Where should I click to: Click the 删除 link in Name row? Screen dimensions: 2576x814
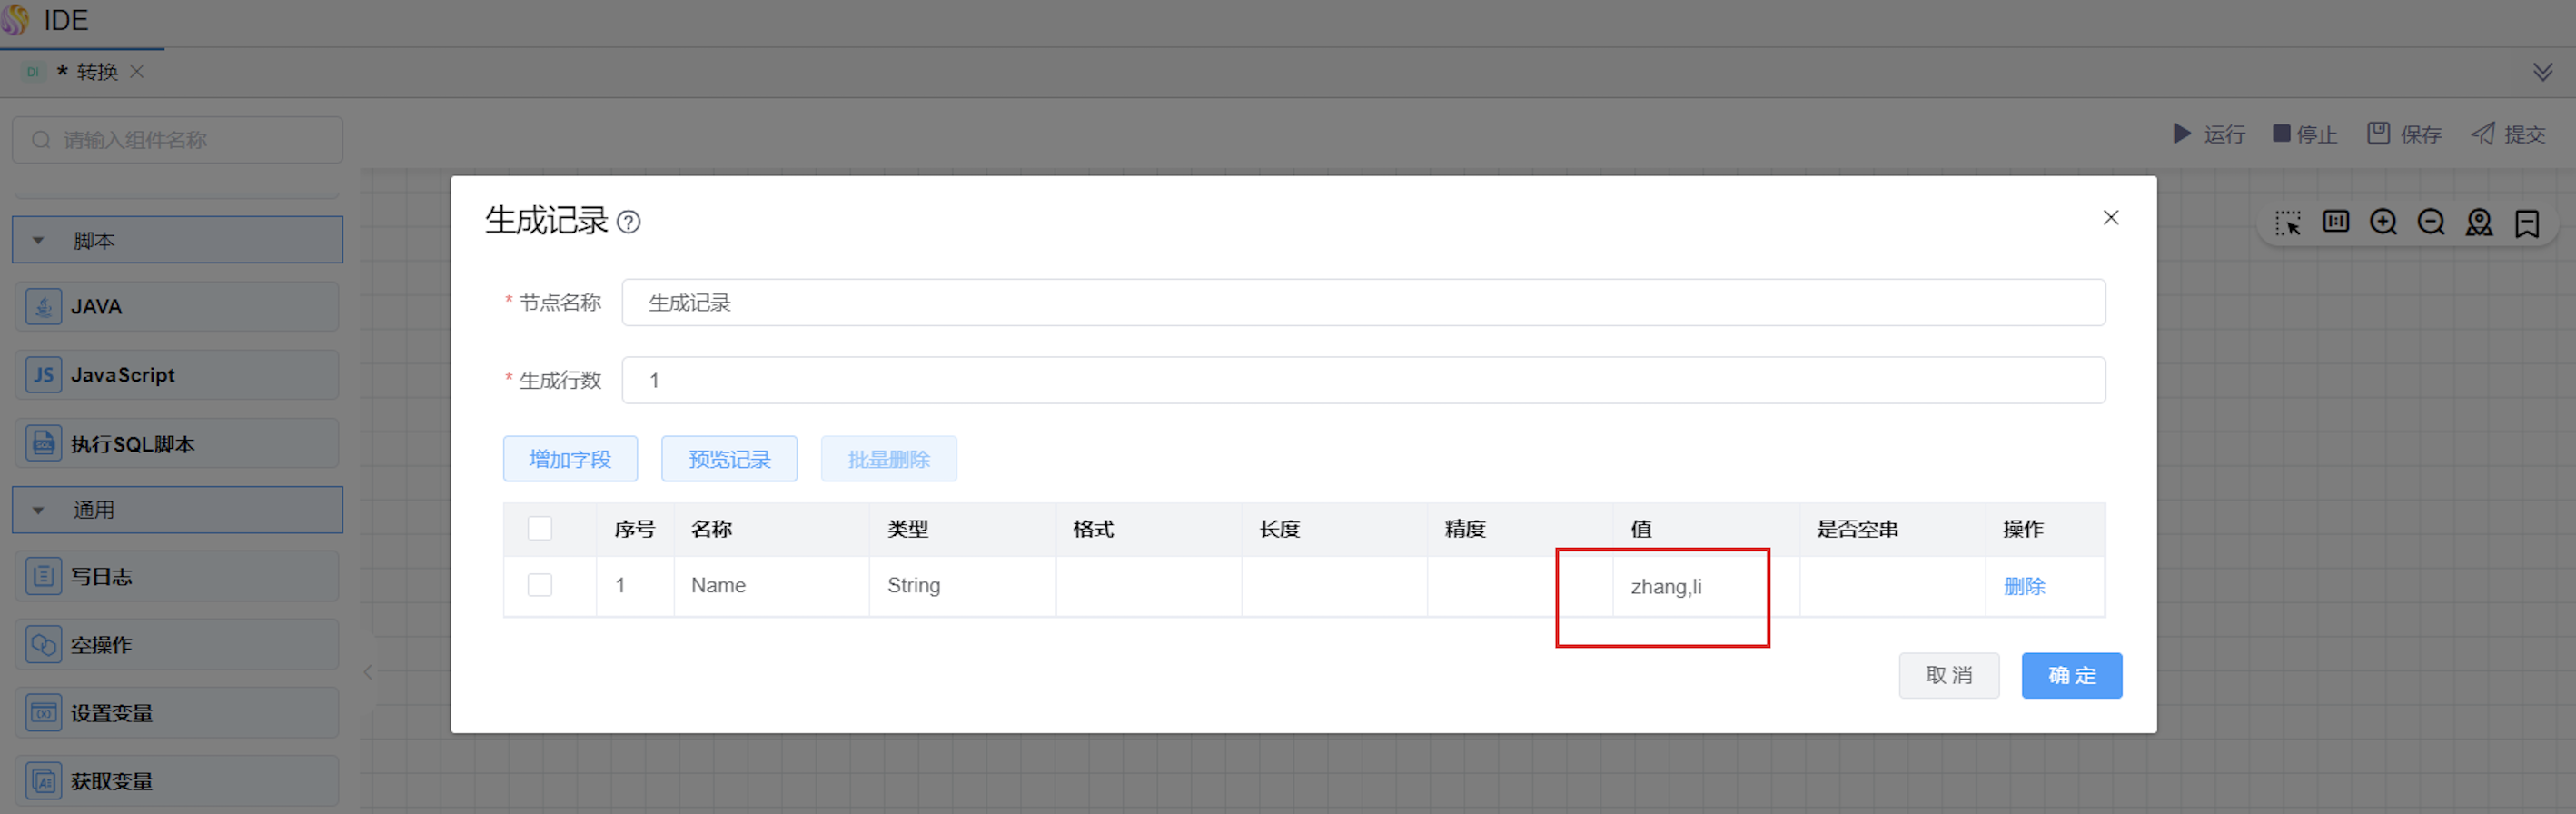point(2024,586)
